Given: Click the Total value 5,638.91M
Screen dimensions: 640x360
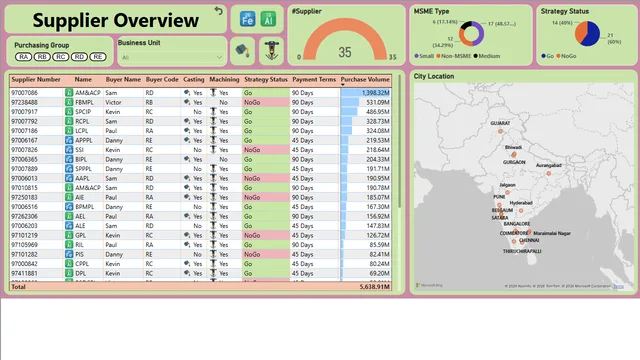Looking at the screenshot, I should click(x=375, y=287).
